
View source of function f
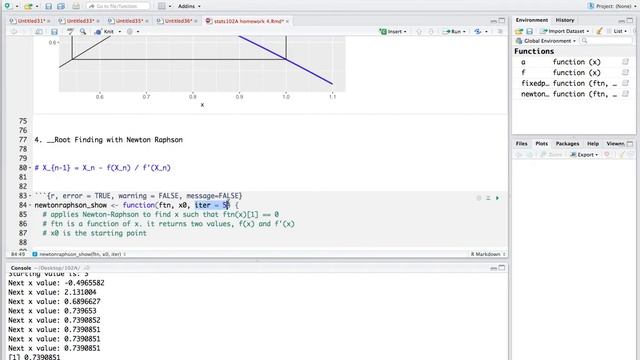pos(625,73)
